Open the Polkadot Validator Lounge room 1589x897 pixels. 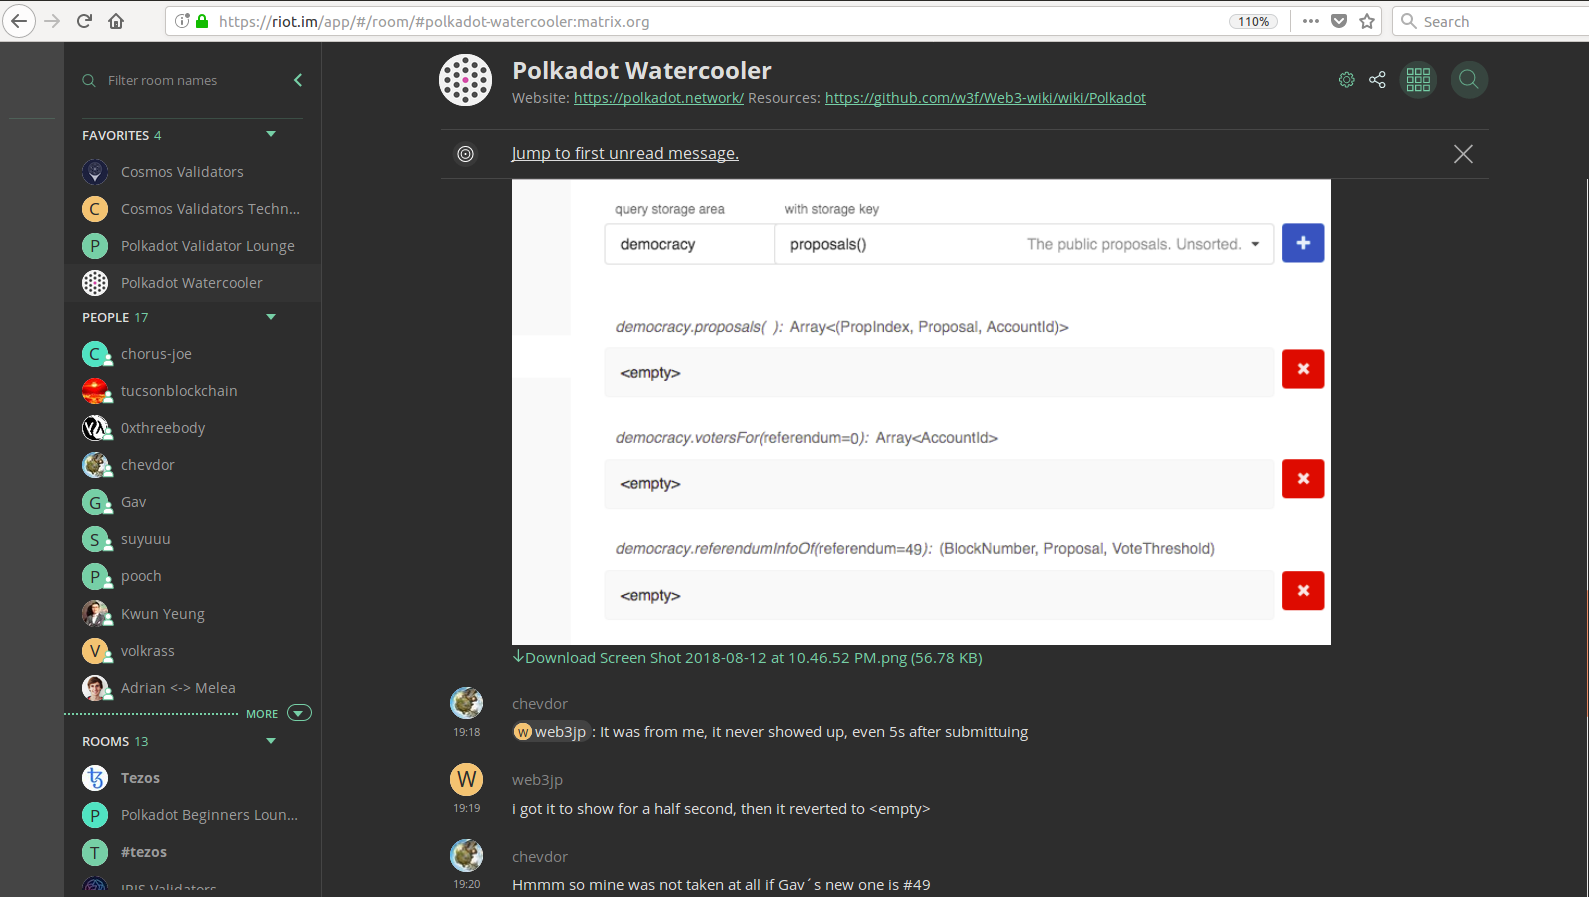click(192, 246)
